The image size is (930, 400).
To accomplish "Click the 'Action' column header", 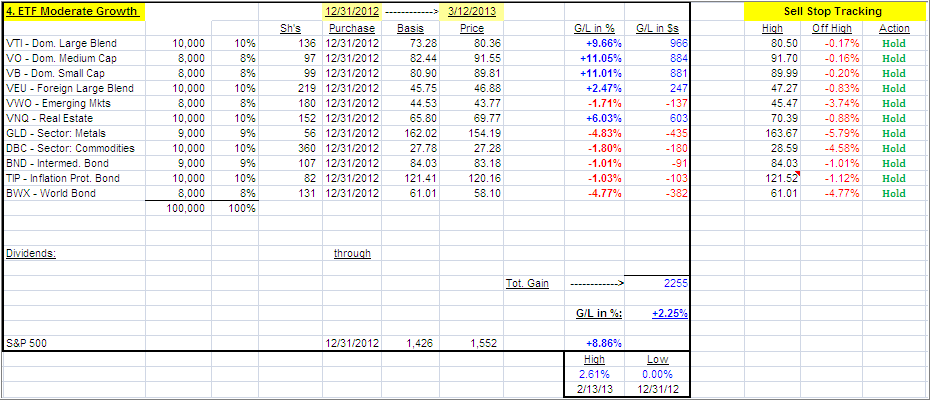I will tap(894, 28).
